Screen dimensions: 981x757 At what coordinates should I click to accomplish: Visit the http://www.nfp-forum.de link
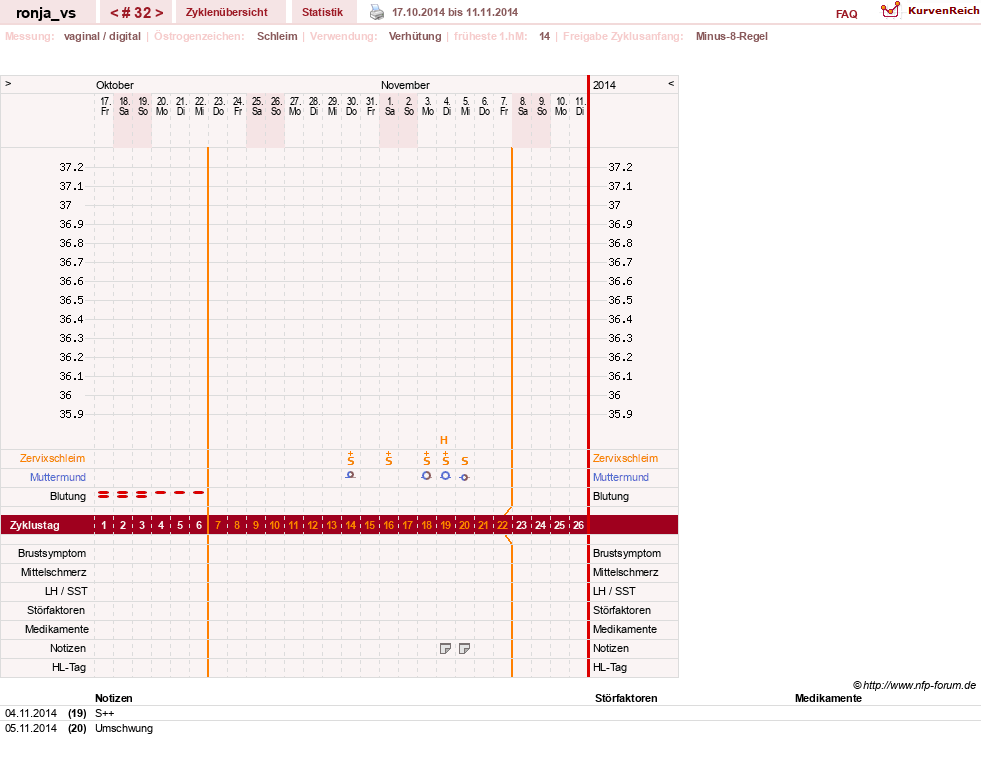920,685
